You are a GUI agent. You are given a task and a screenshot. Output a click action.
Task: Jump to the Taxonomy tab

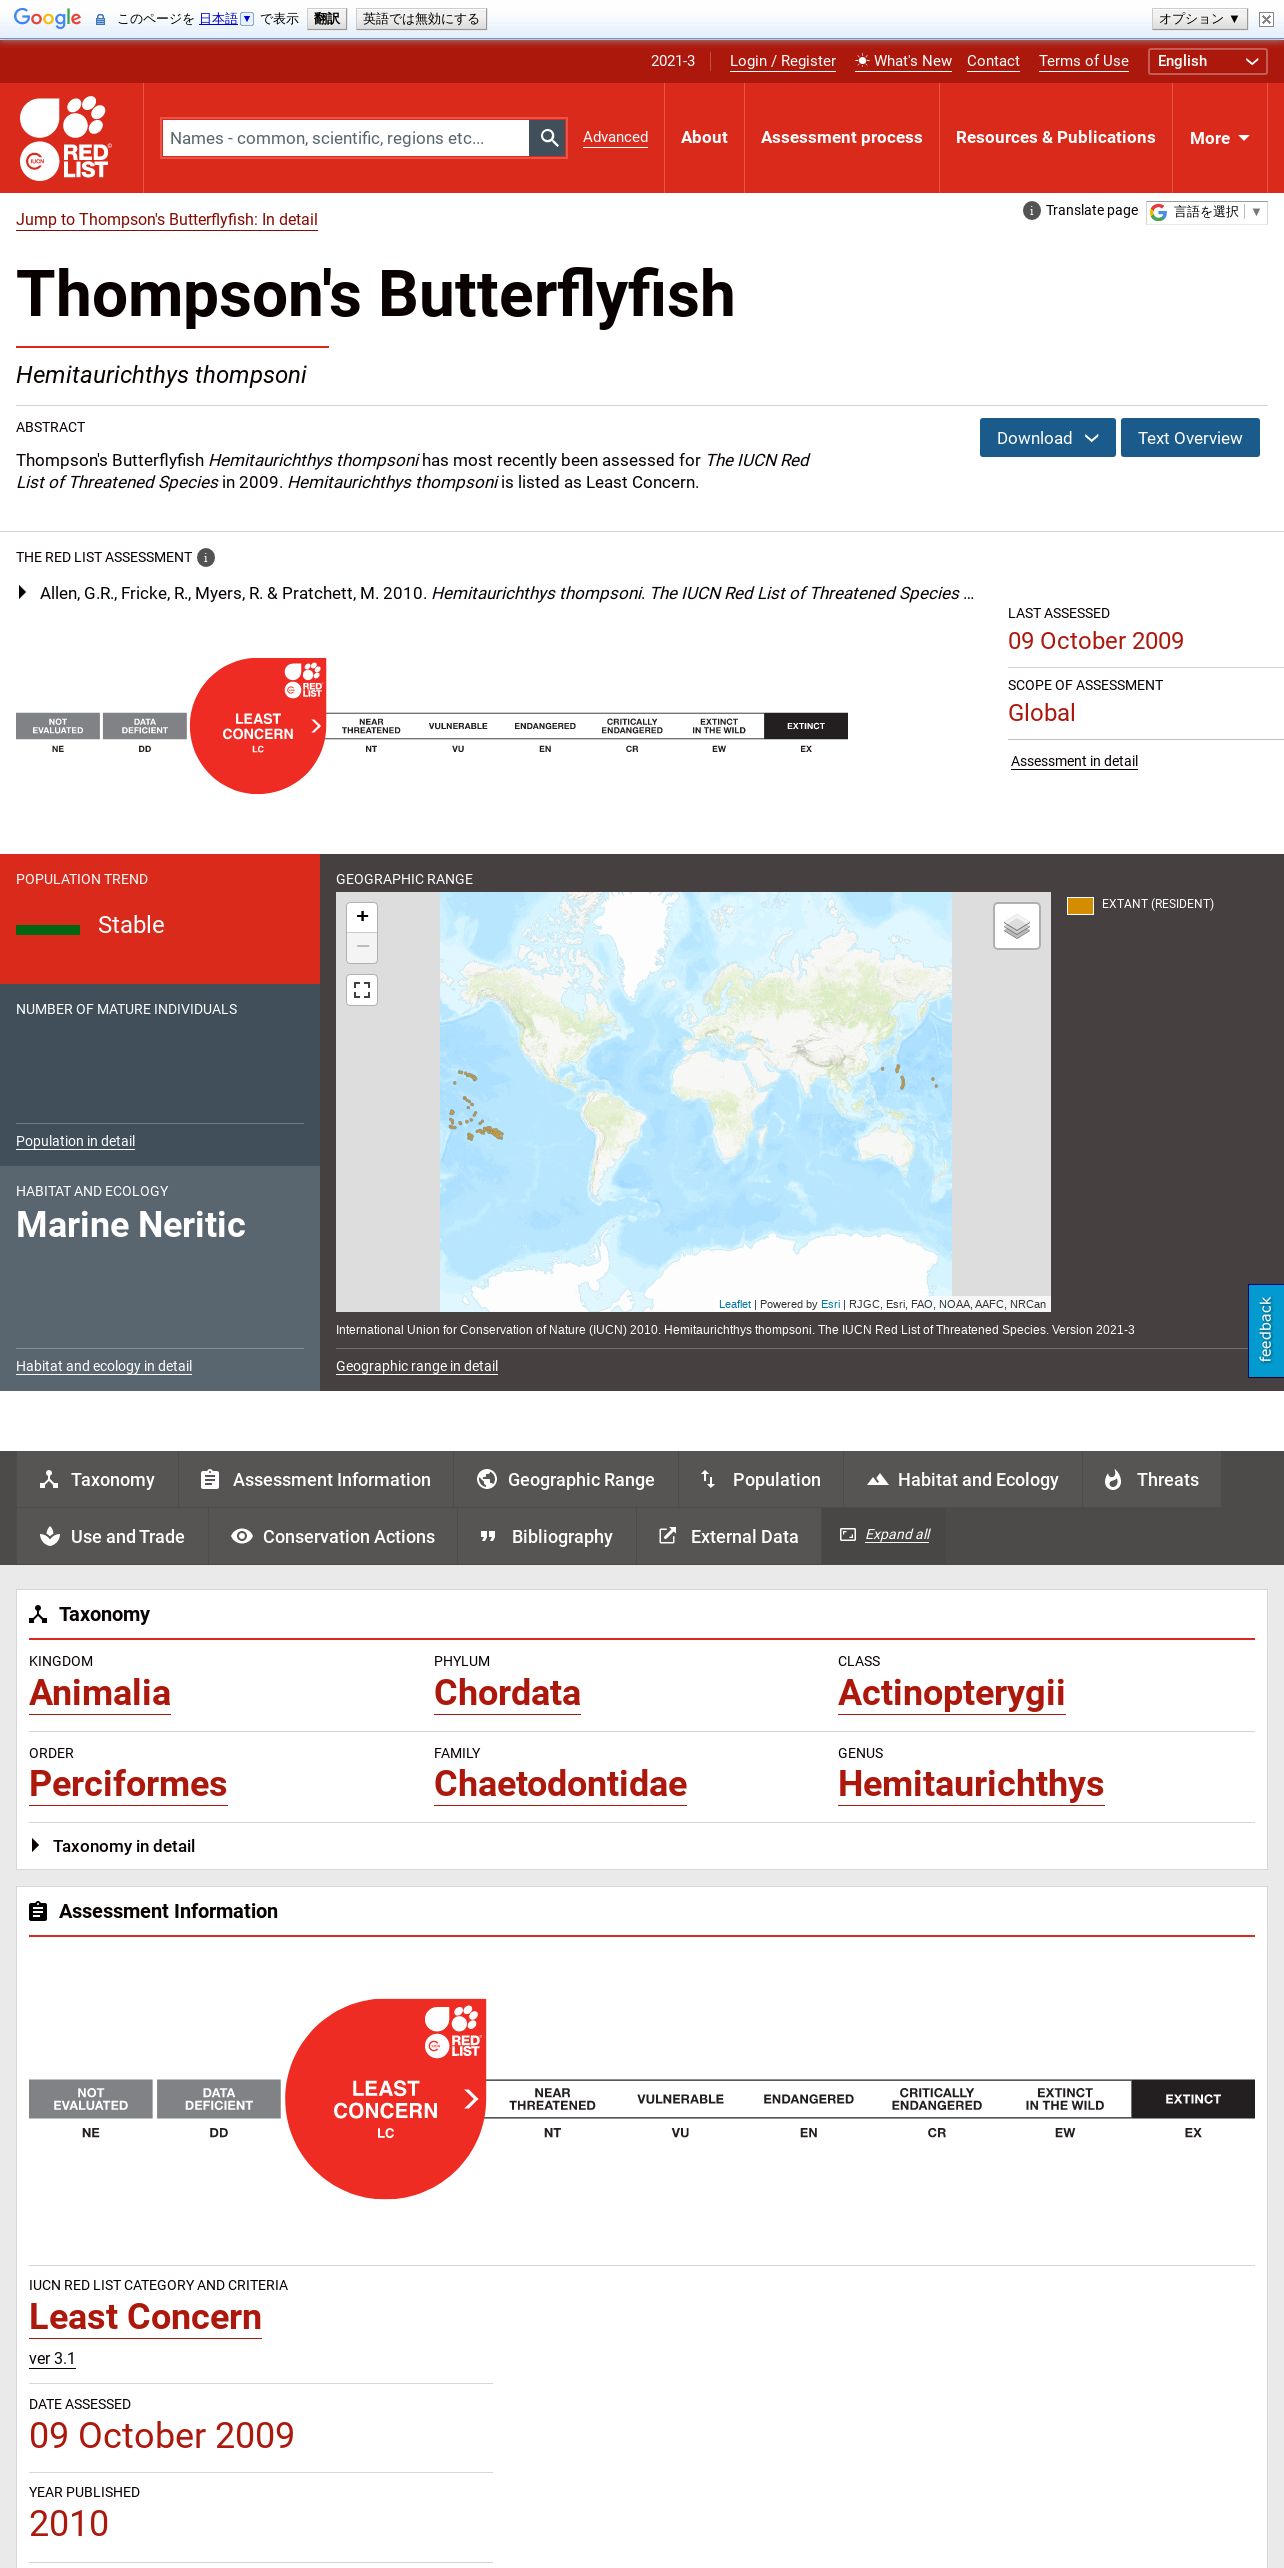[x=98, y=1480]
